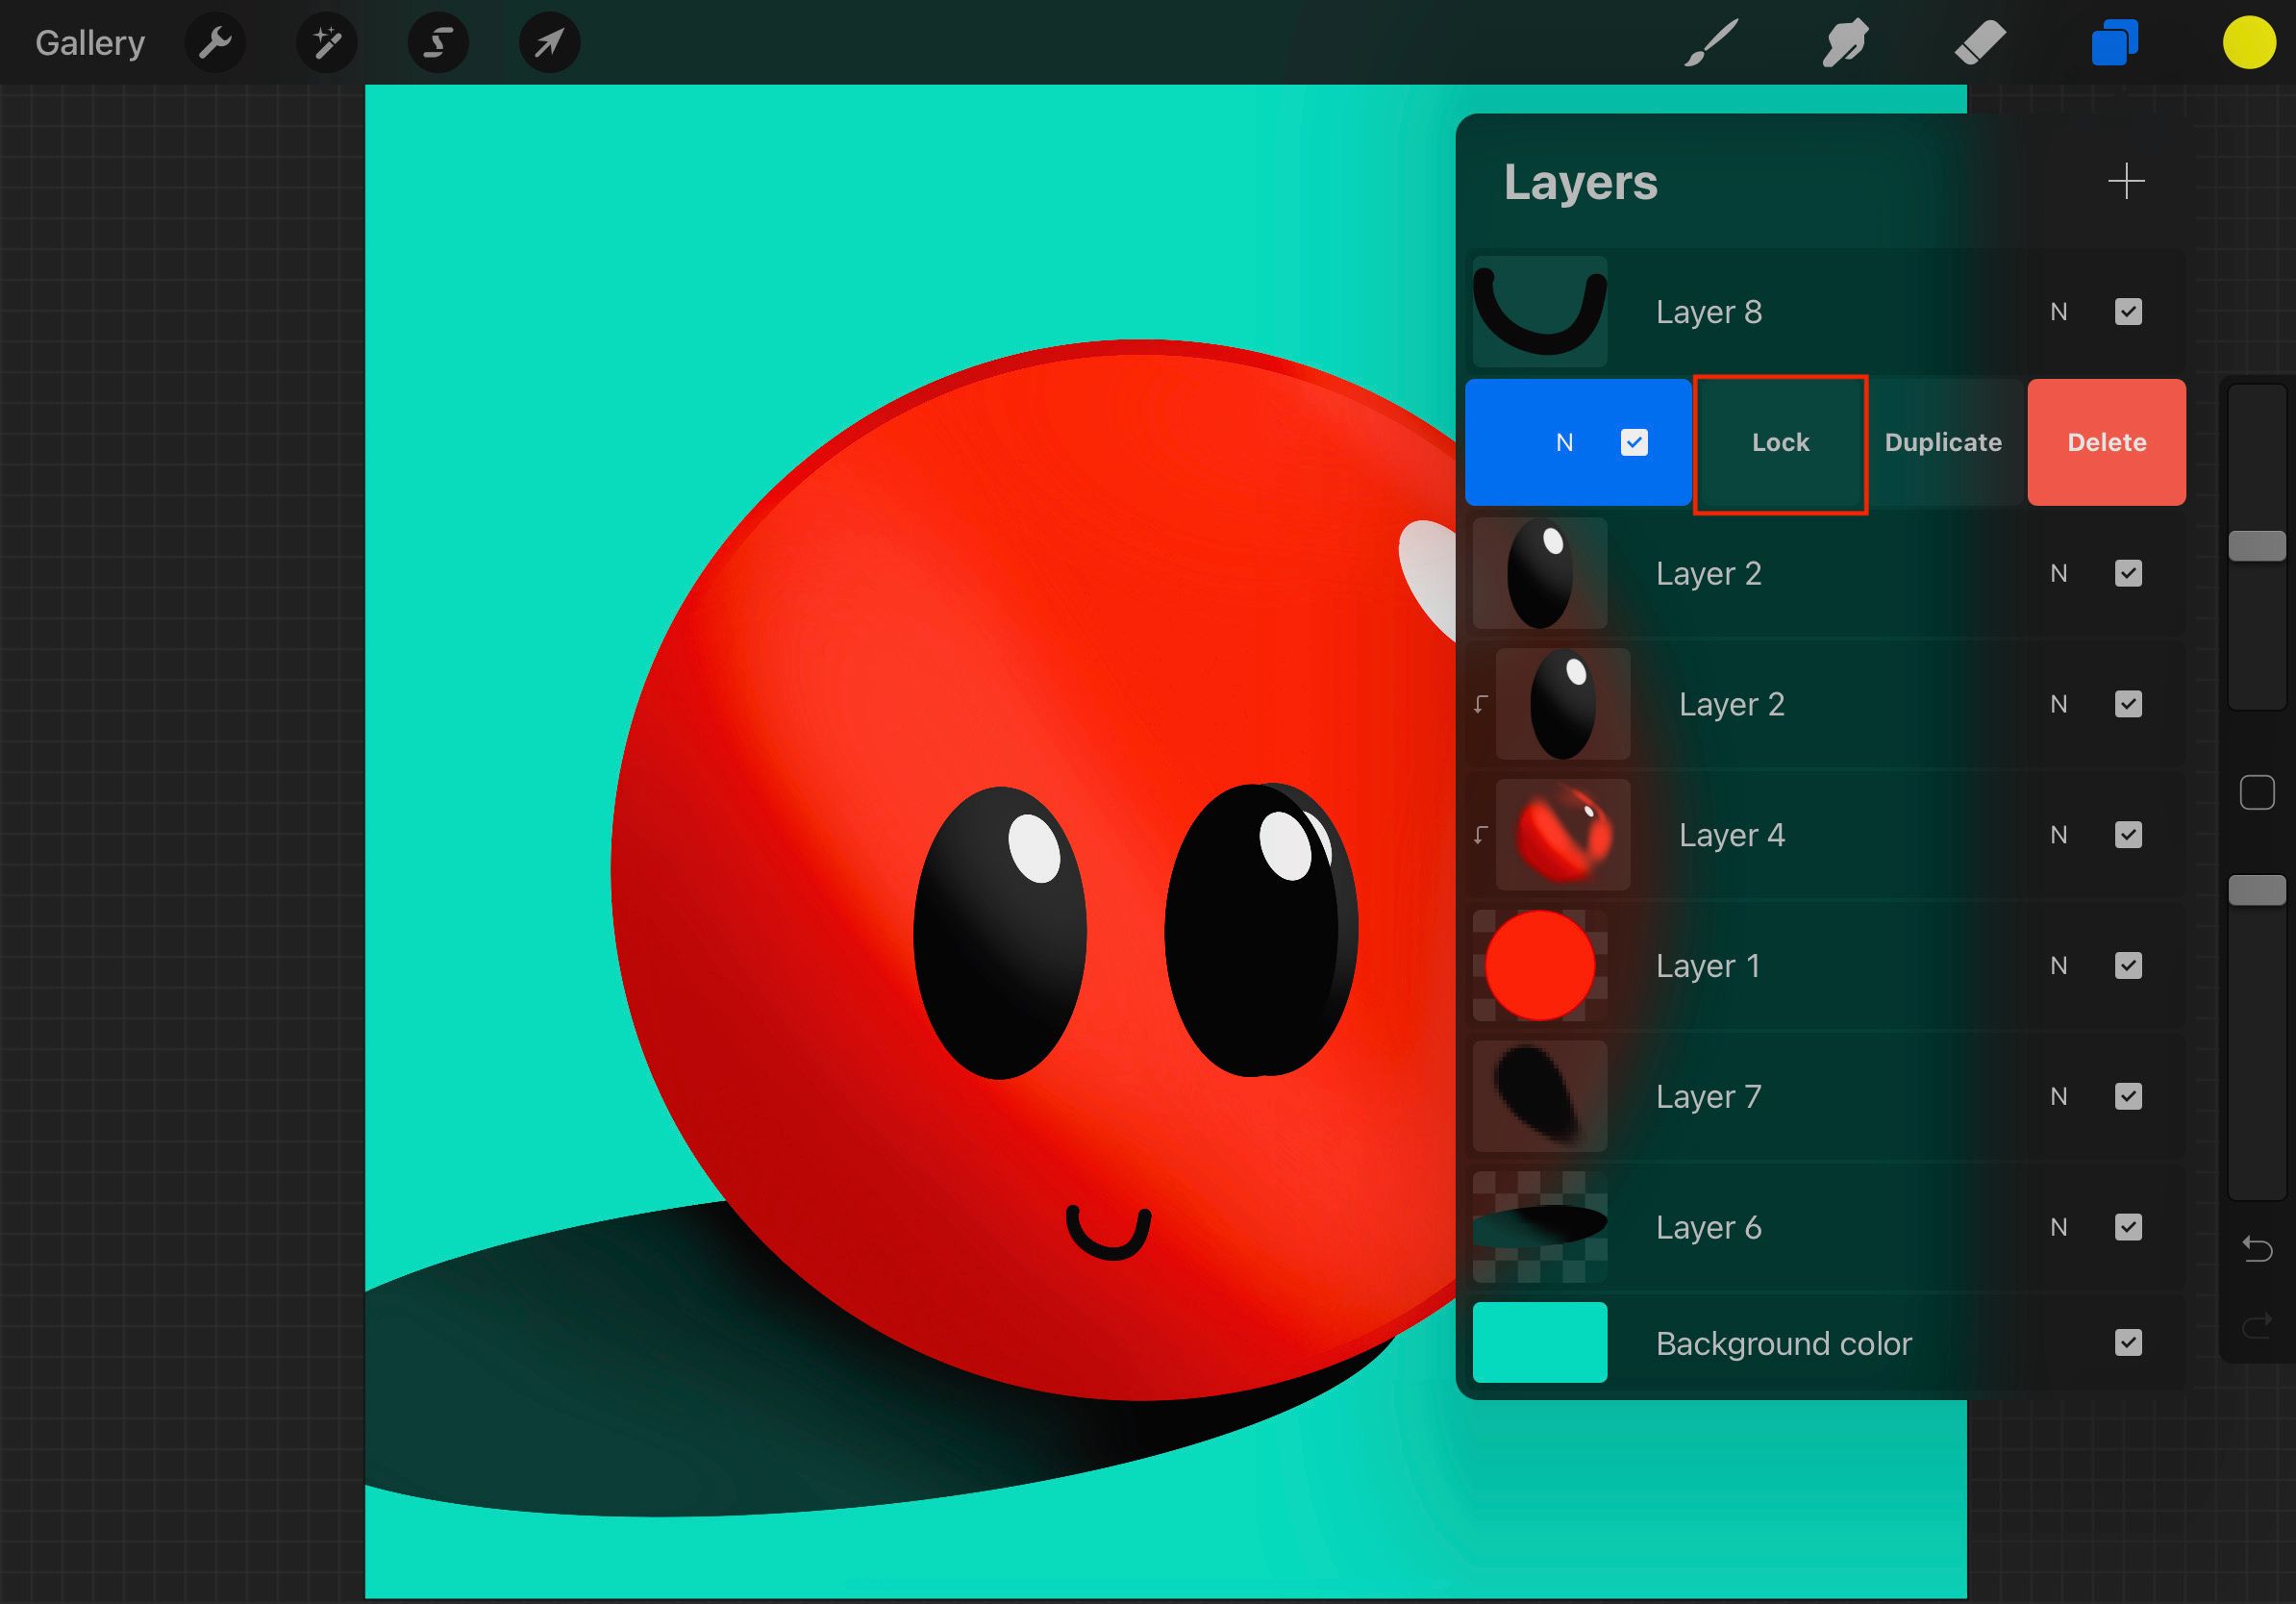Open the Actions wrench menu
2296x1604 pixels.
point(215,42)
